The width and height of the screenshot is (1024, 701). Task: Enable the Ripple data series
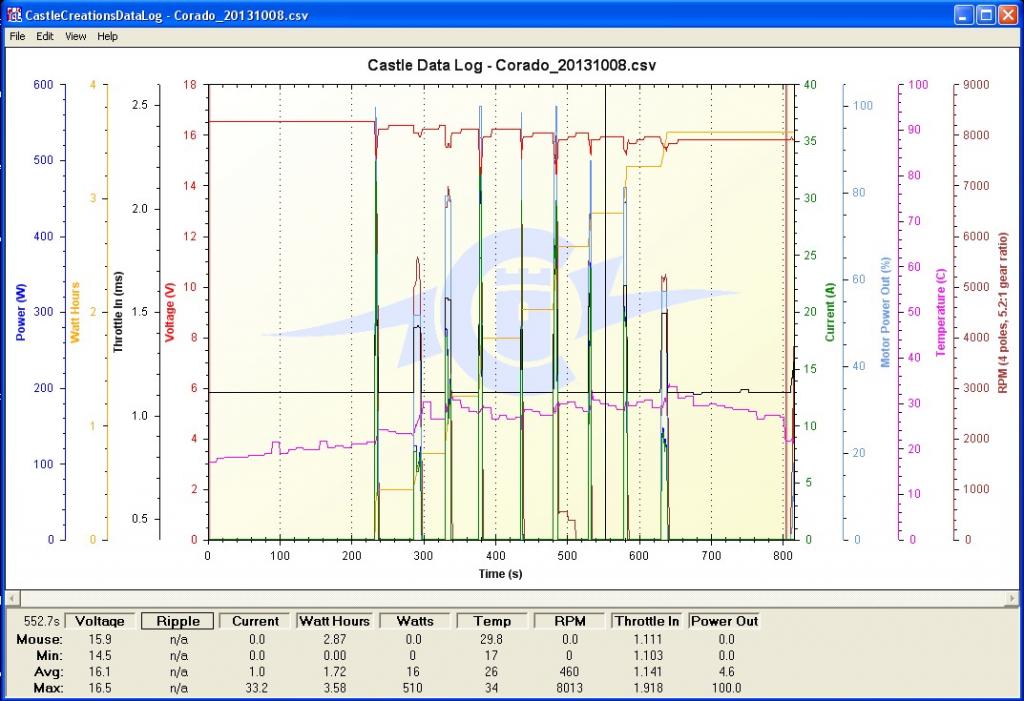tap(177, 621)
